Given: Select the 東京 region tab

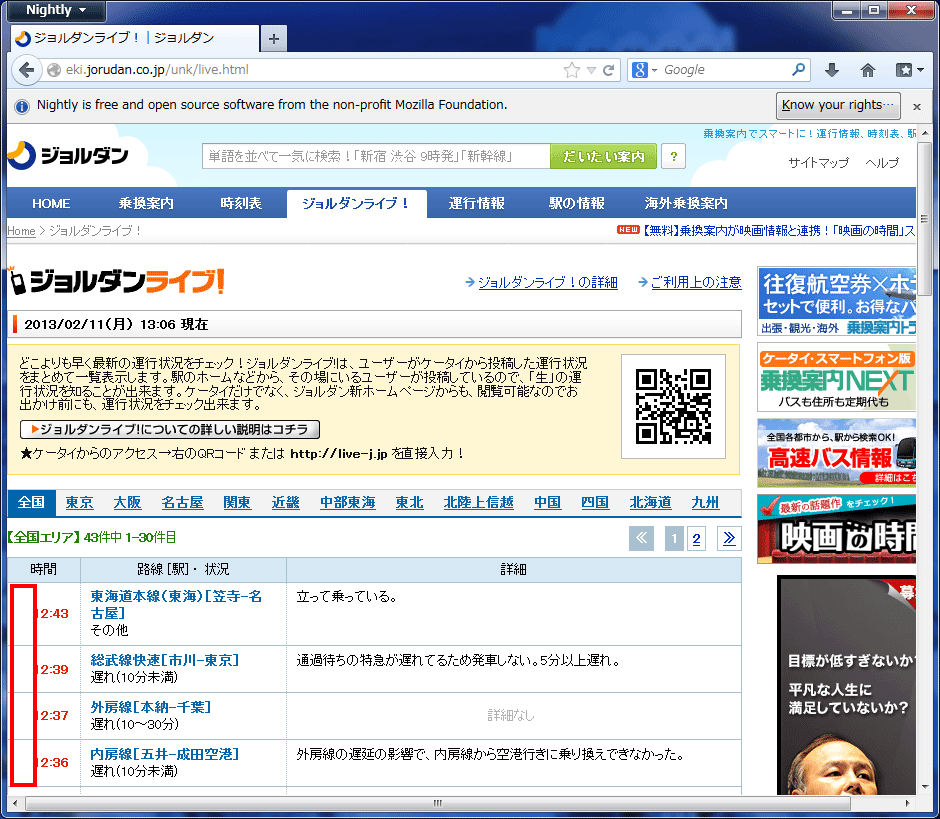Looking at the screenshot, I should (x=80, y=502).
